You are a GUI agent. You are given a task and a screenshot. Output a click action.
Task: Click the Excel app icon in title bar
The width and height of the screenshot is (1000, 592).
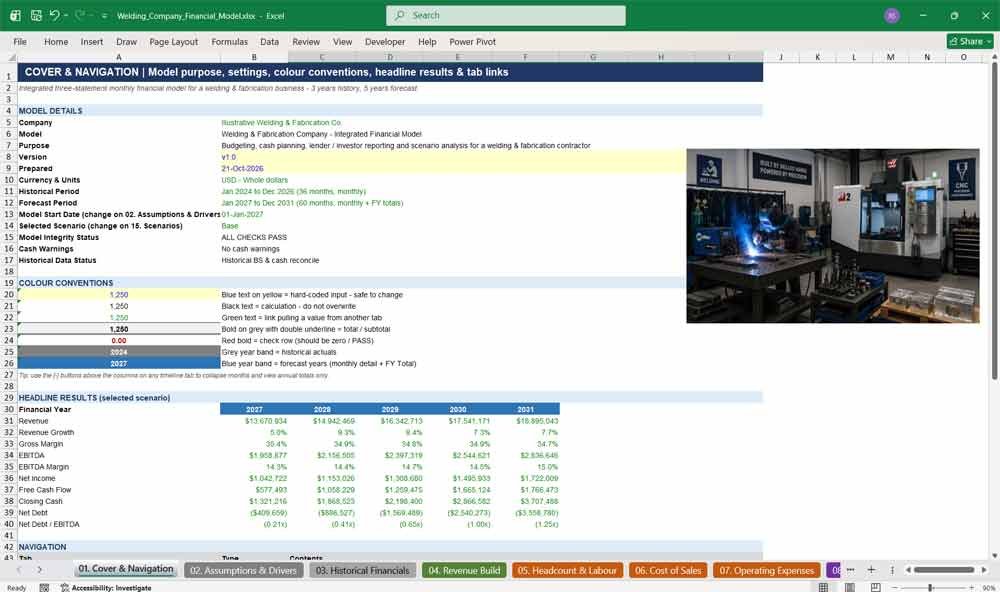[15, 15]
